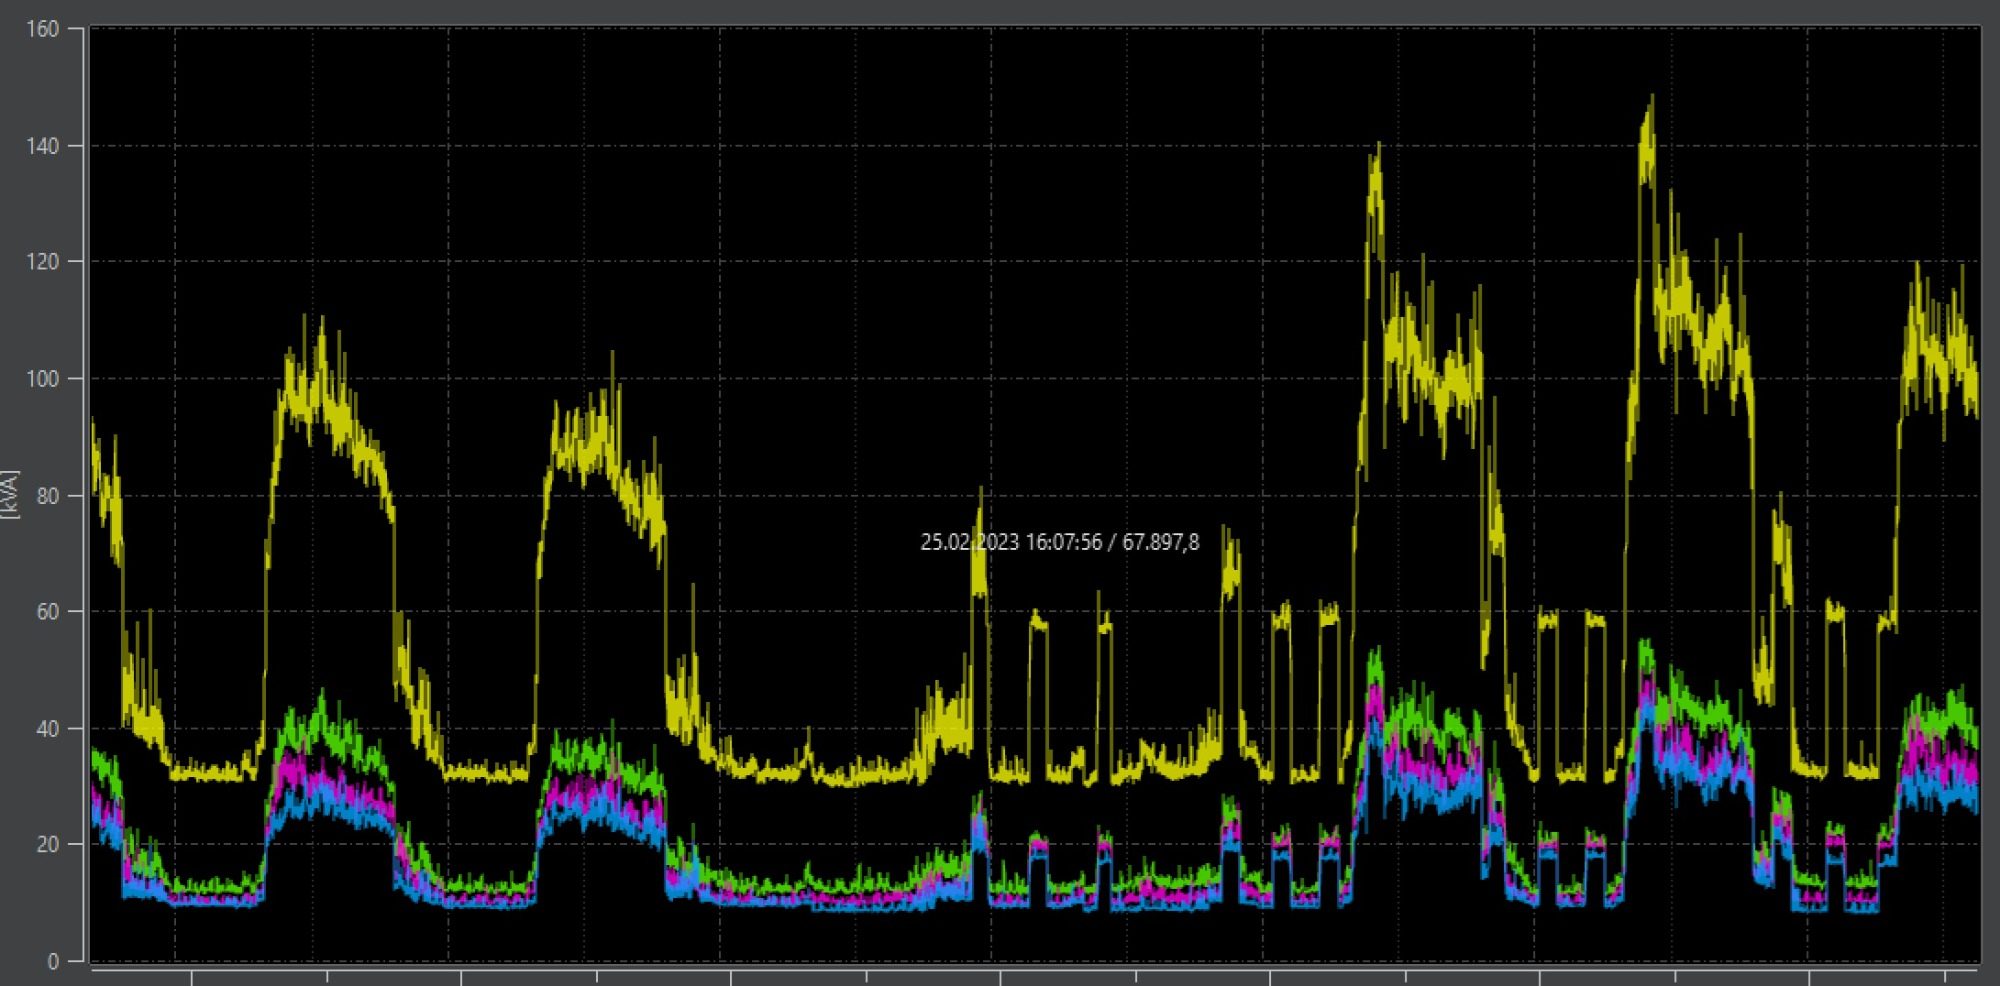Click the tallest yellow peak near 148 kVA
Image resolution: width=2000 pixels, height=986 pixels.
coord(1649,100)
